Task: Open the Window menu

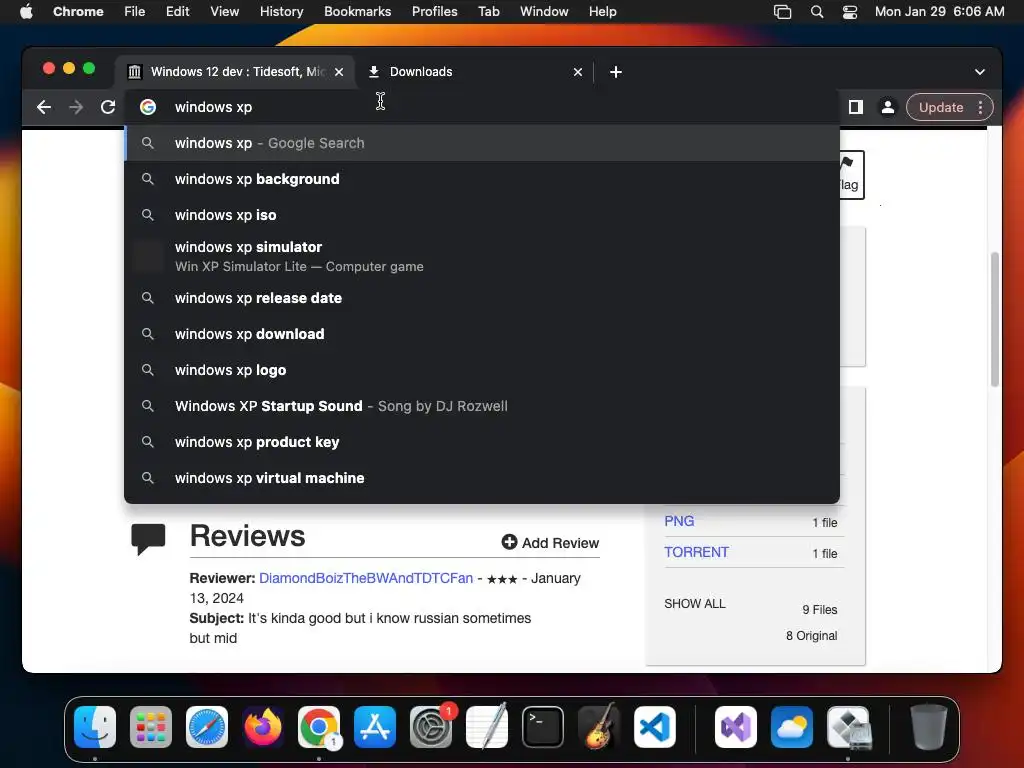Action: click(x=544, y=12)
